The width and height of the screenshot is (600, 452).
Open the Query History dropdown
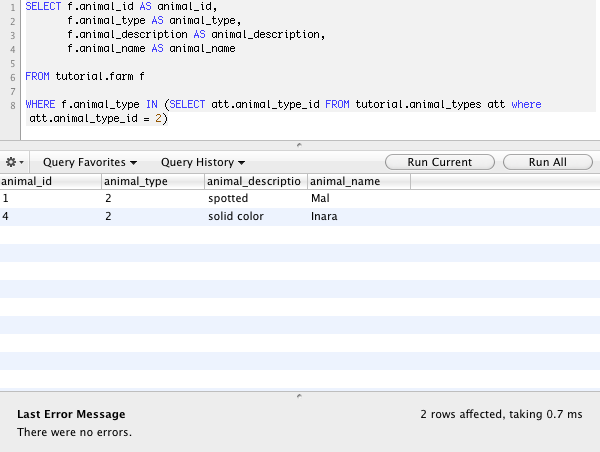click(x=203, y=162)
